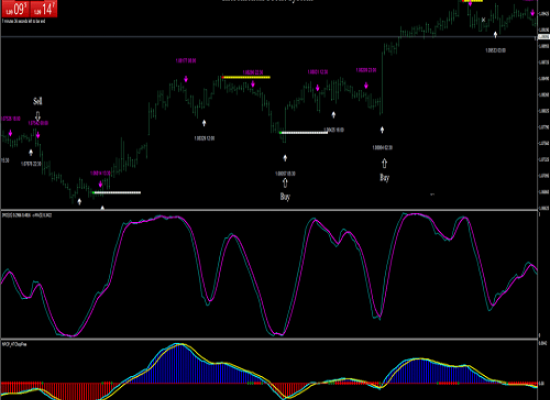Click the red one-click Sell button showing 09
Viewport: 550px width, 400px height.
tap(15, 9)
